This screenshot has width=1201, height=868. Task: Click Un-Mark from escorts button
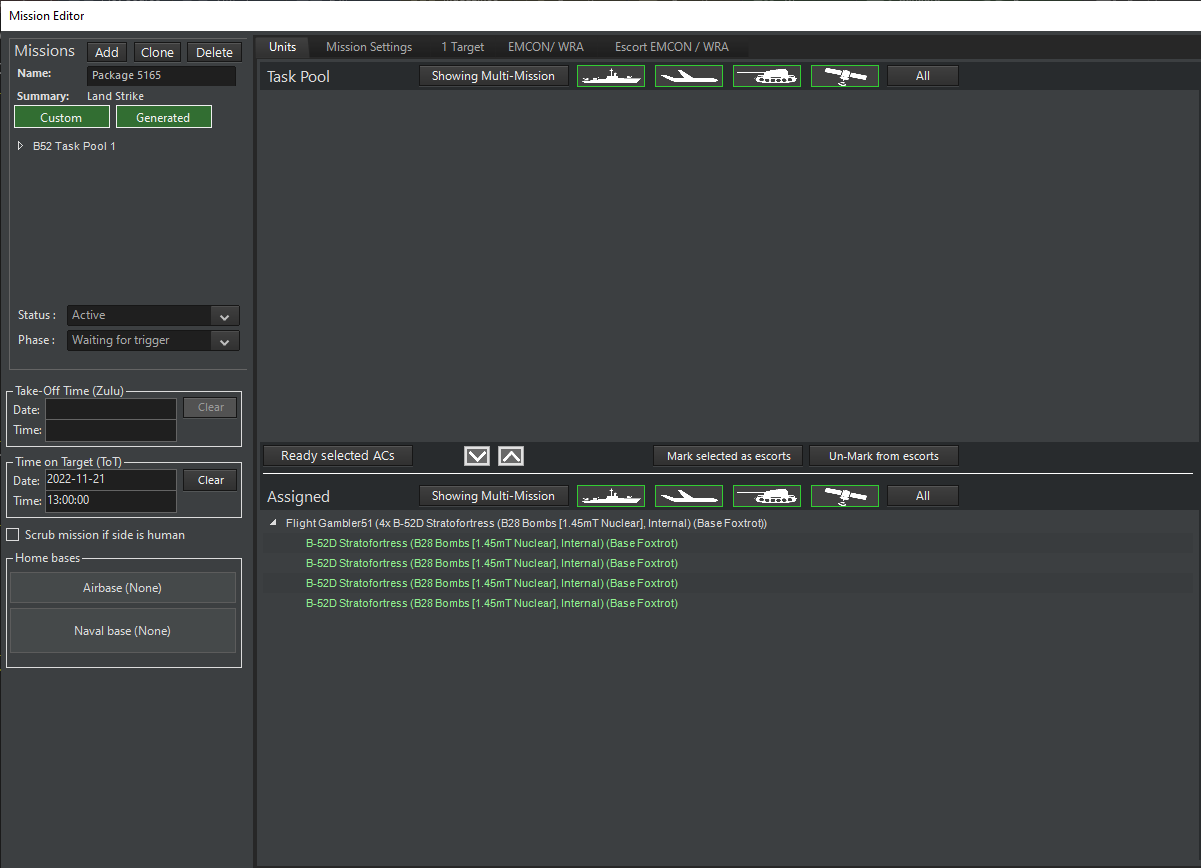coord(884,456)
